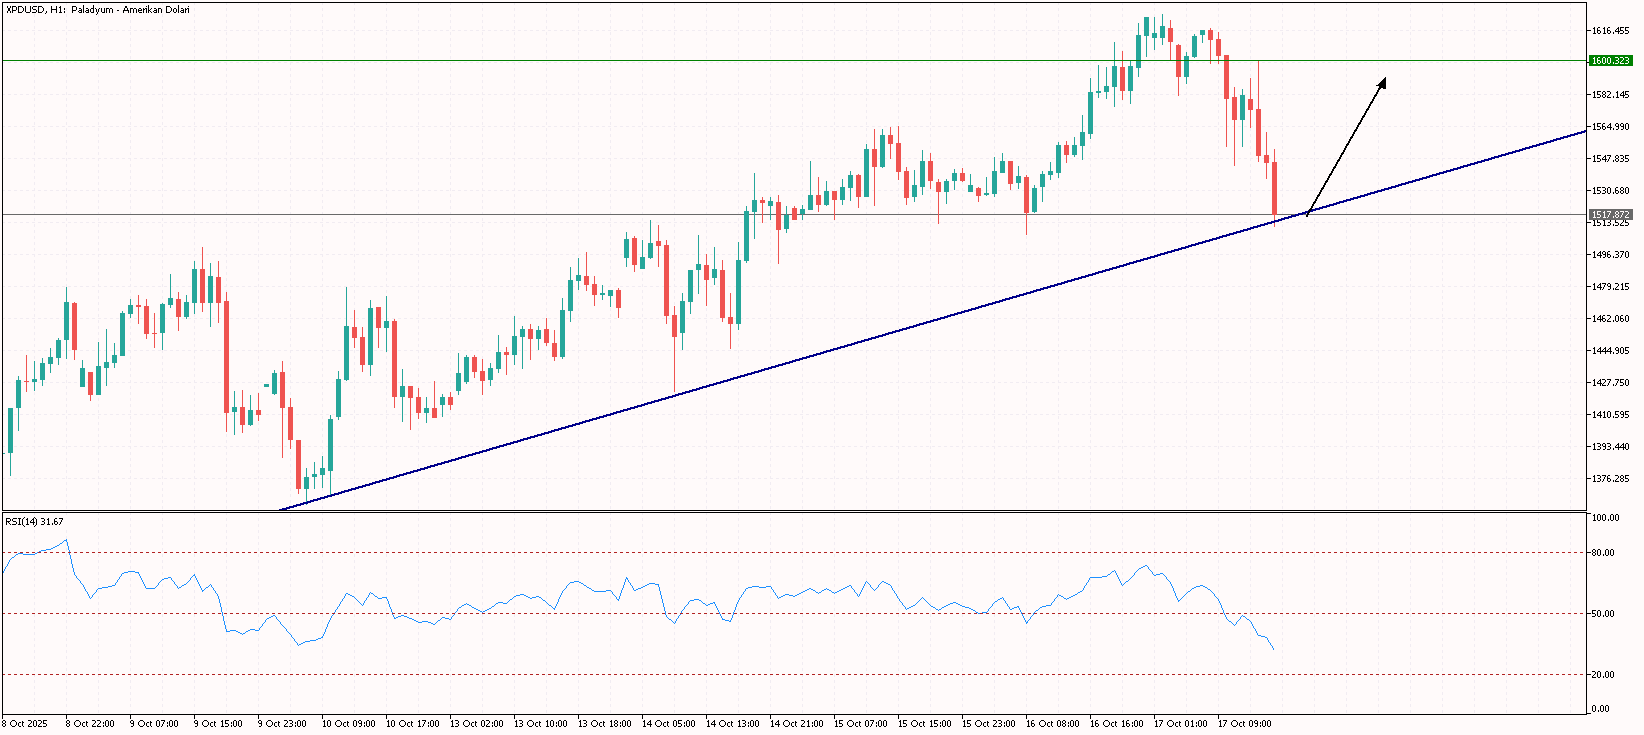Viewport: 1644px width, 735px height.
Task: Click the 8 Oct 2025 date label
Action: coord(25,723)
